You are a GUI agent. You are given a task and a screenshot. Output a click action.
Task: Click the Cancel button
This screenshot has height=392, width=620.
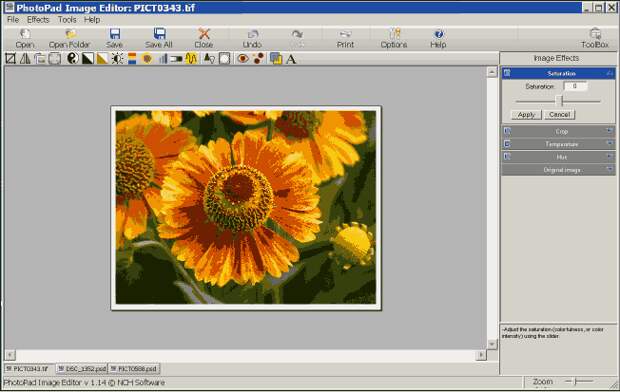click(x=559, y=114)
